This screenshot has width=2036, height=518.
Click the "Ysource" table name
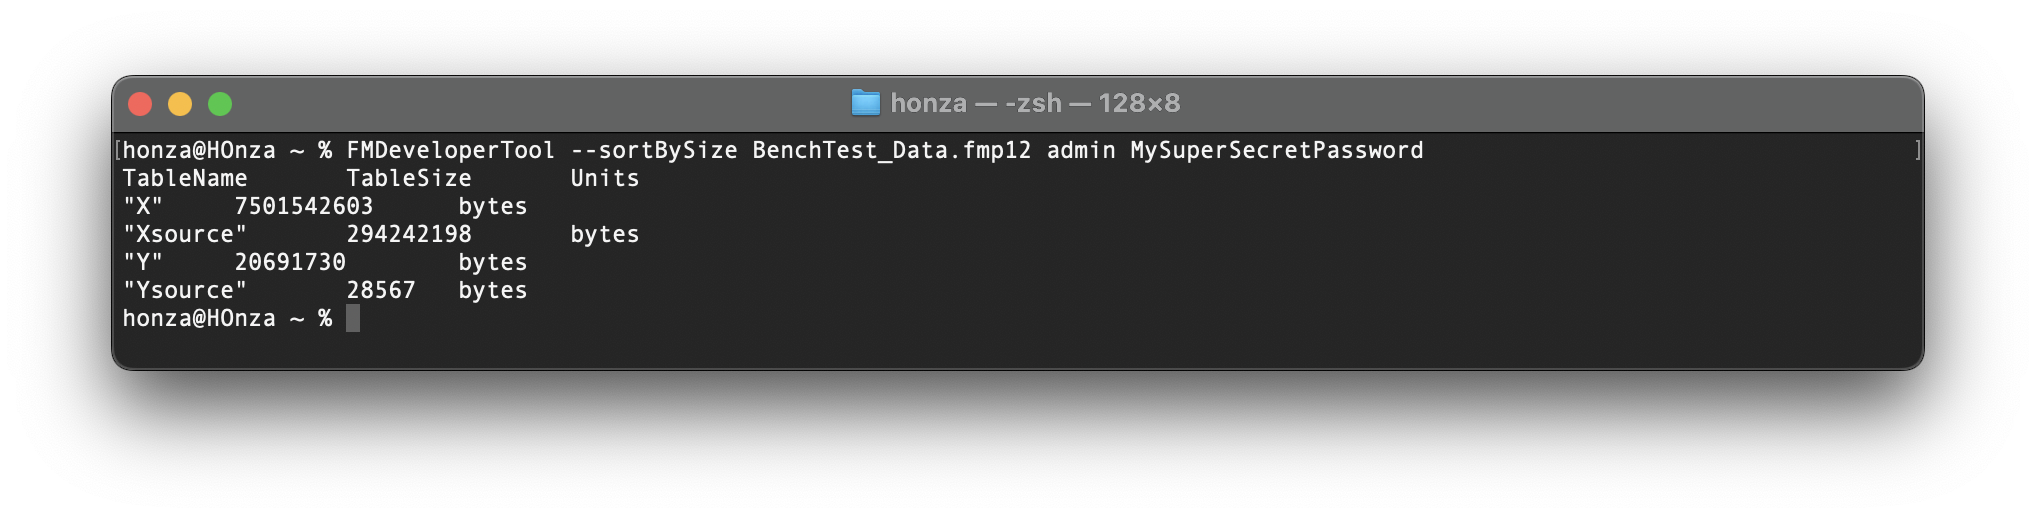(x=184, y=291)
